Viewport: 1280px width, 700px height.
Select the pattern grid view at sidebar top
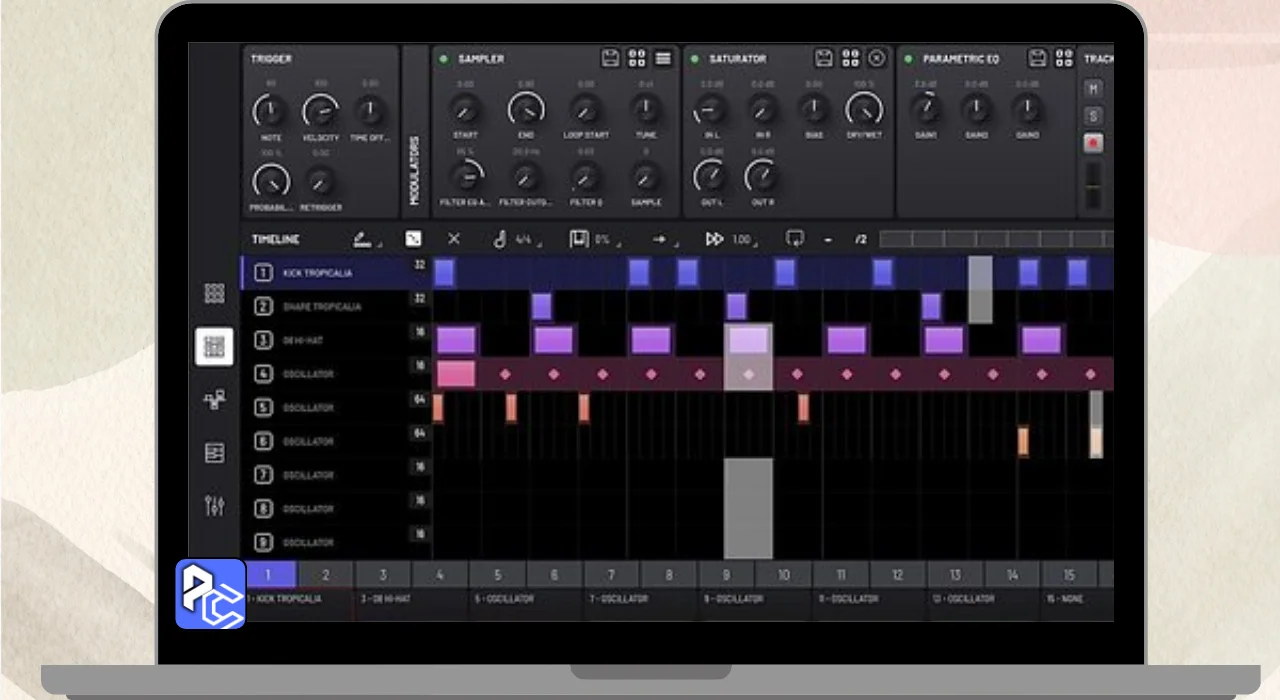click(x=214, y=293)
